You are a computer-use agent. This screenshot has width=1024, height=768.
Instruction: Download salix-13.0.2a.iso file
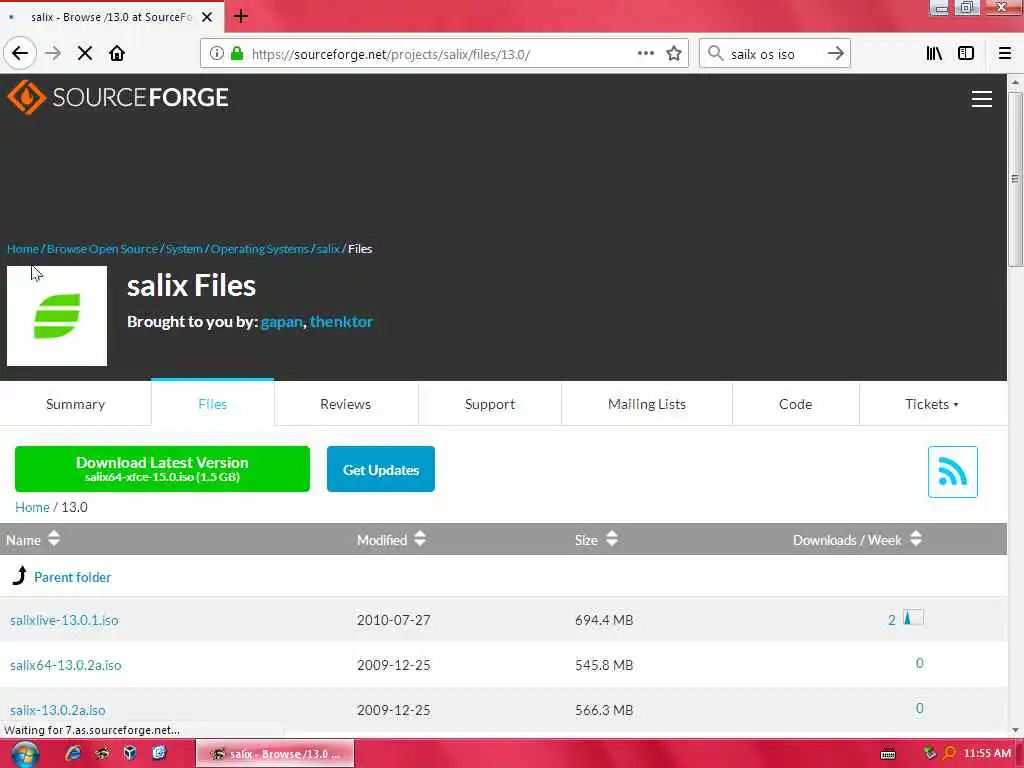tap(57, 710)
